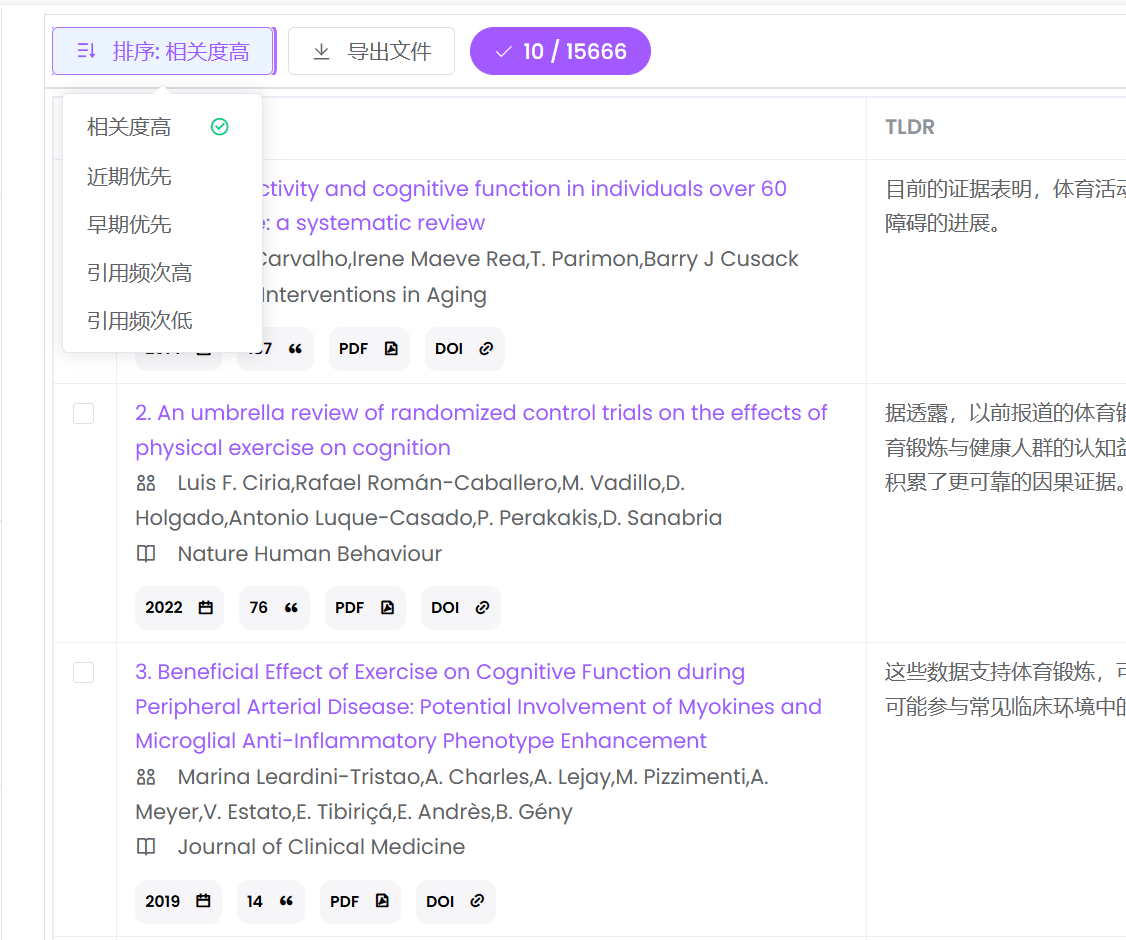Click the PDF icon for the umbrella review paper

[x=389, y=607]
